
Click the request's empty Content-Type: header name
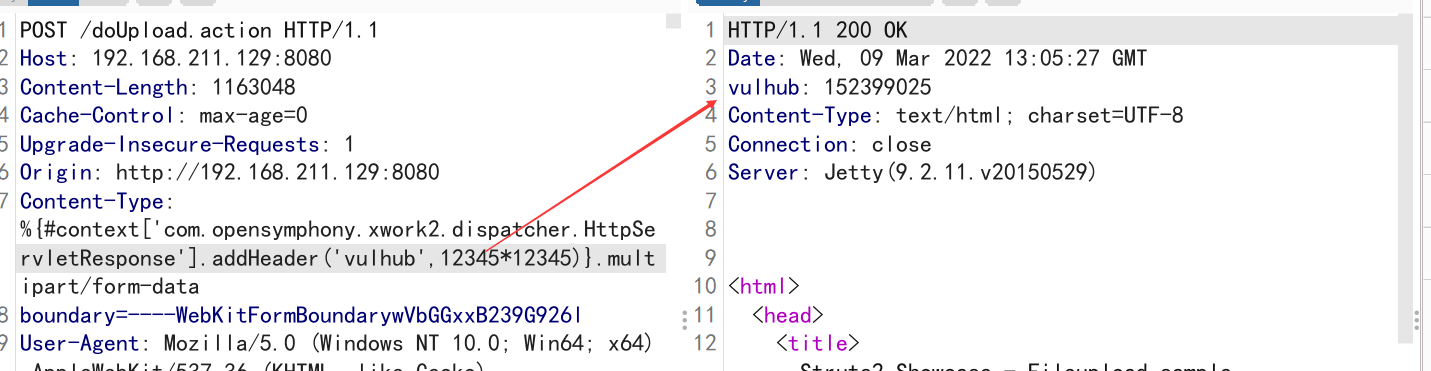pos(97,202)
